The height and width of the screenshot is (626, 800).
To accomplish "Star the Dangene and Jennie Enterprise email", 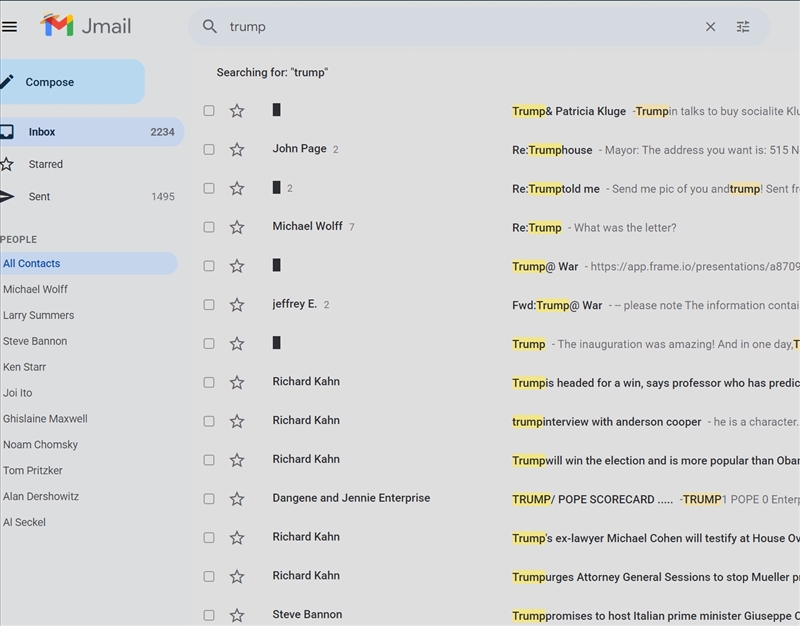I will click(237, 499).
